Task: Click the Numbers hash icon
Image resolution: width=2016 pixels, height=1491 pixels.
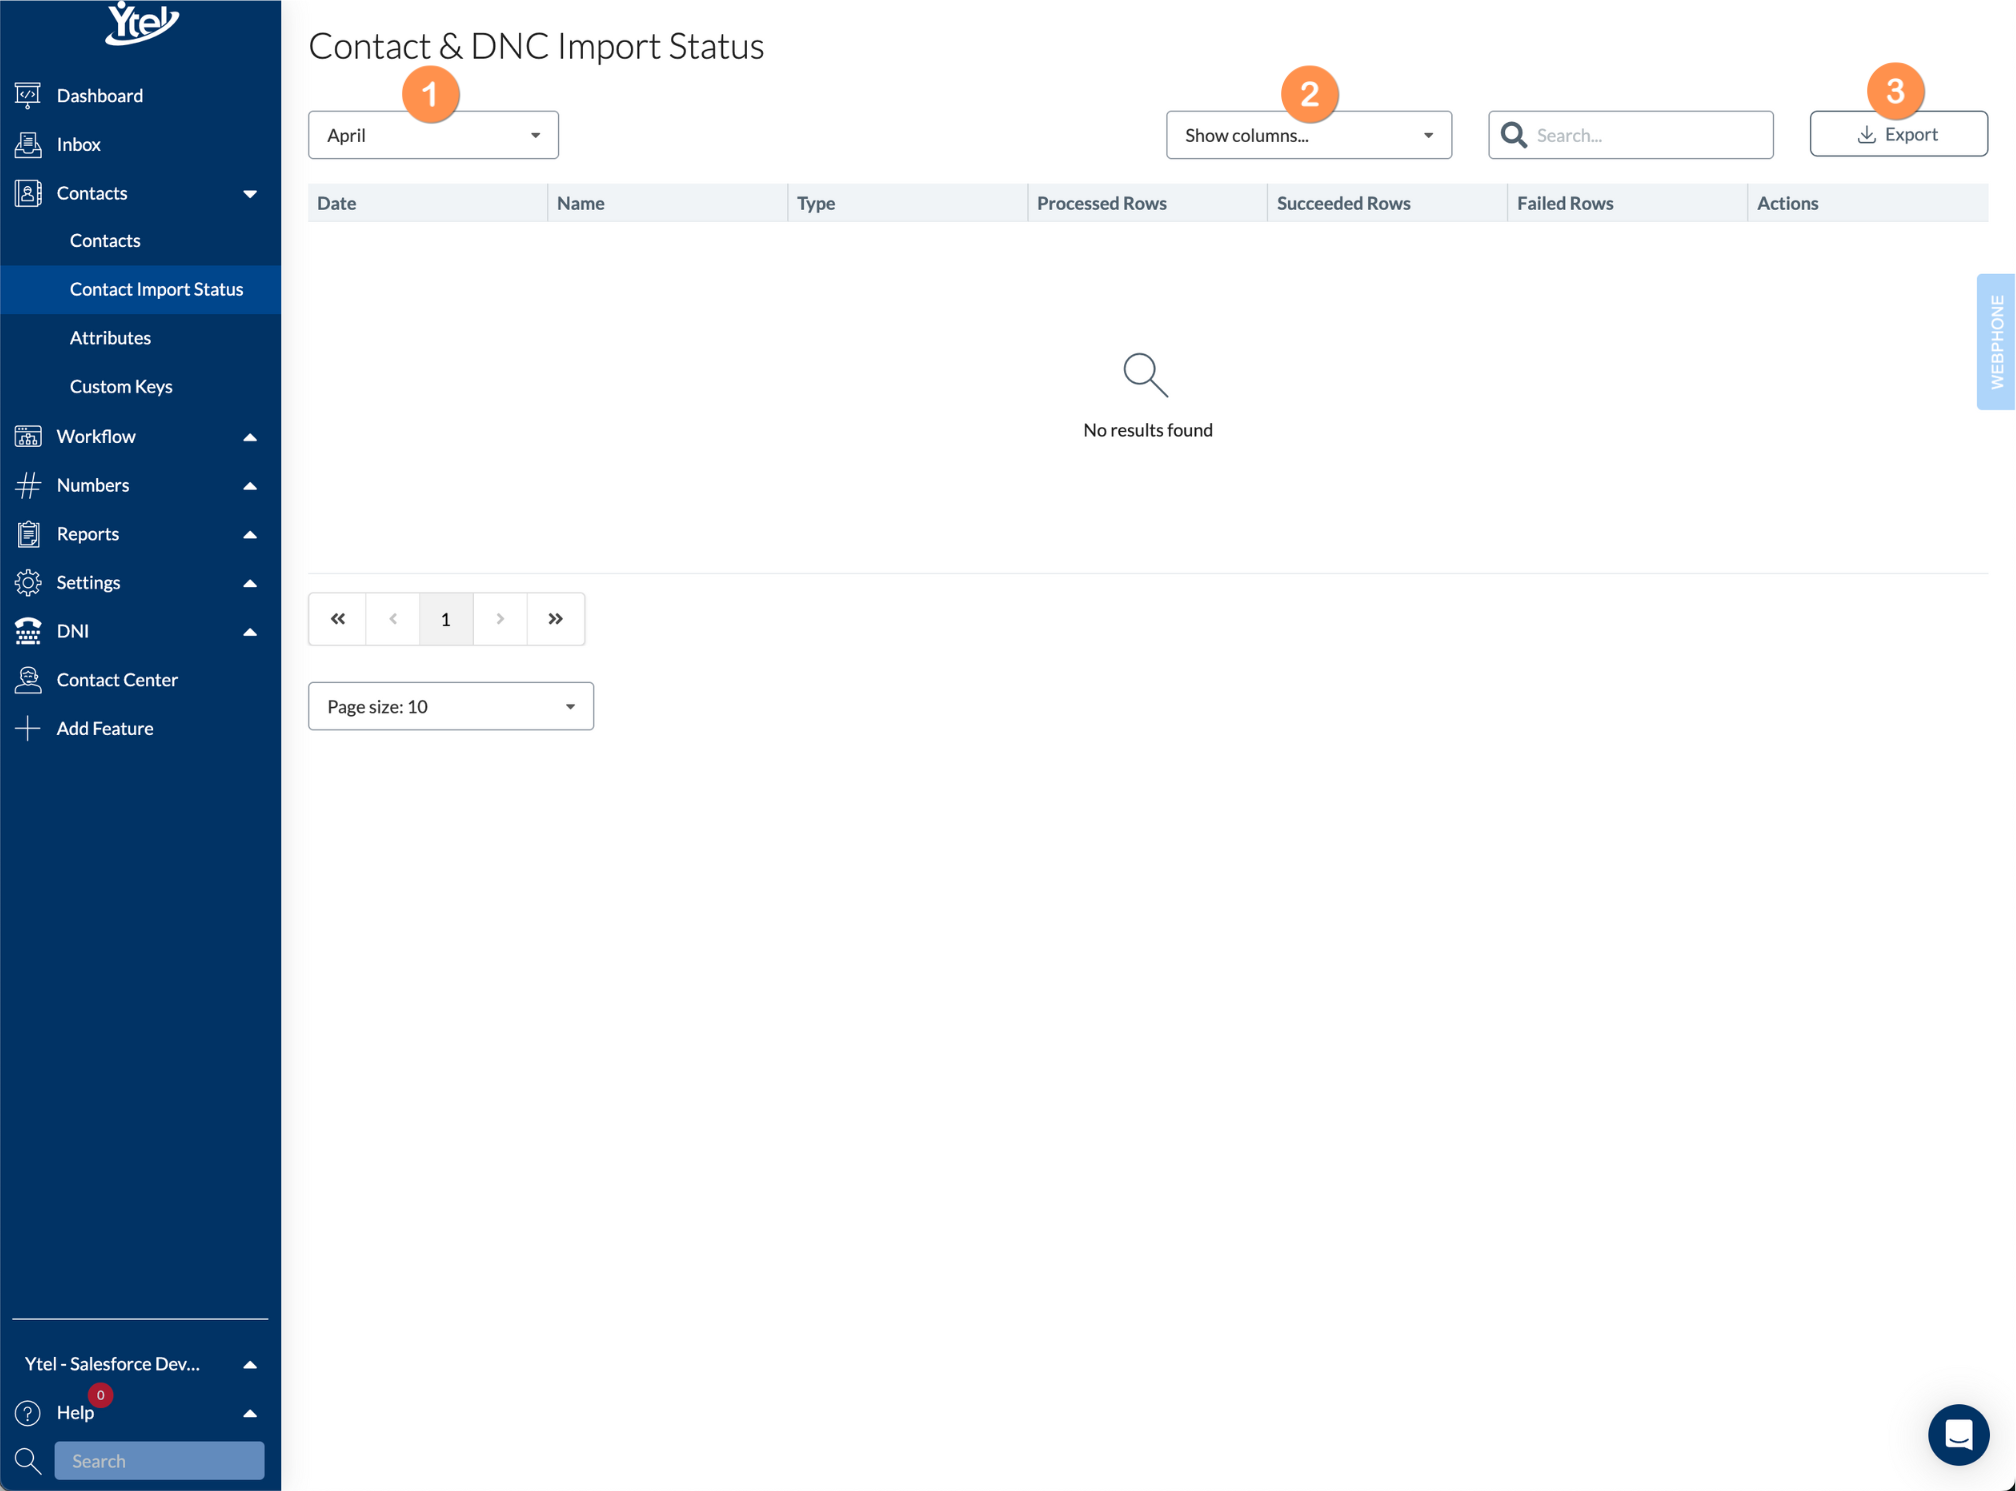Action: click(28, 485)
